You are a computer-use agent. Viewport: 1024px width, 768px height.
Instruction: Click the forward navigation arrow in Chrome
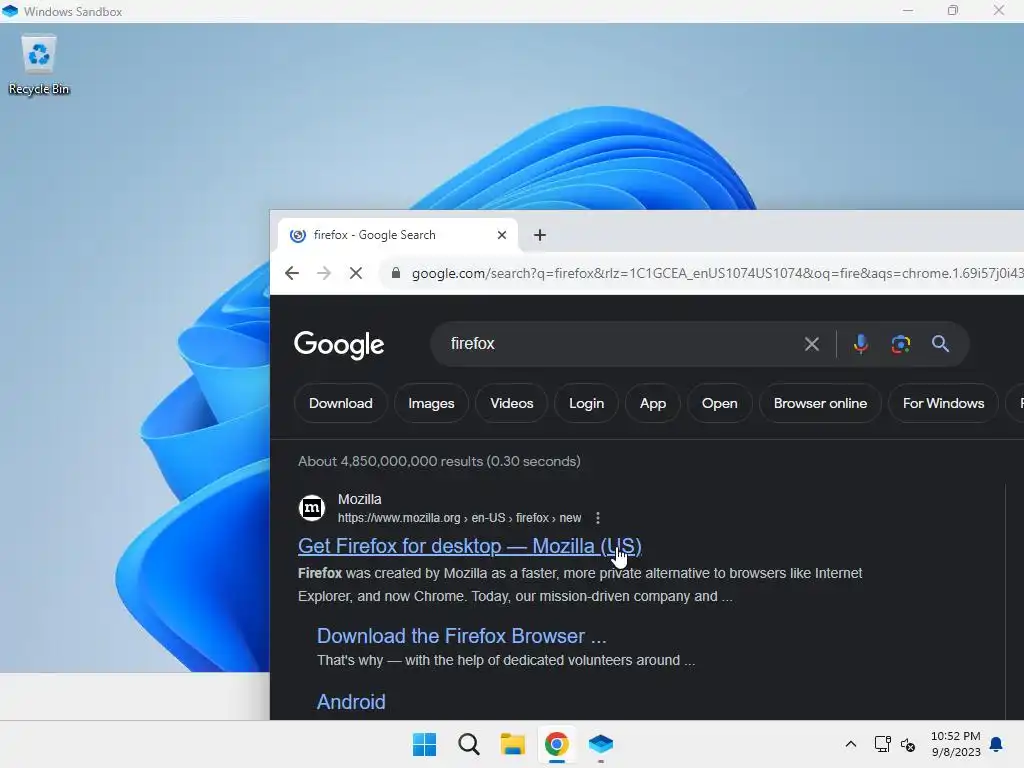[324, 273]
